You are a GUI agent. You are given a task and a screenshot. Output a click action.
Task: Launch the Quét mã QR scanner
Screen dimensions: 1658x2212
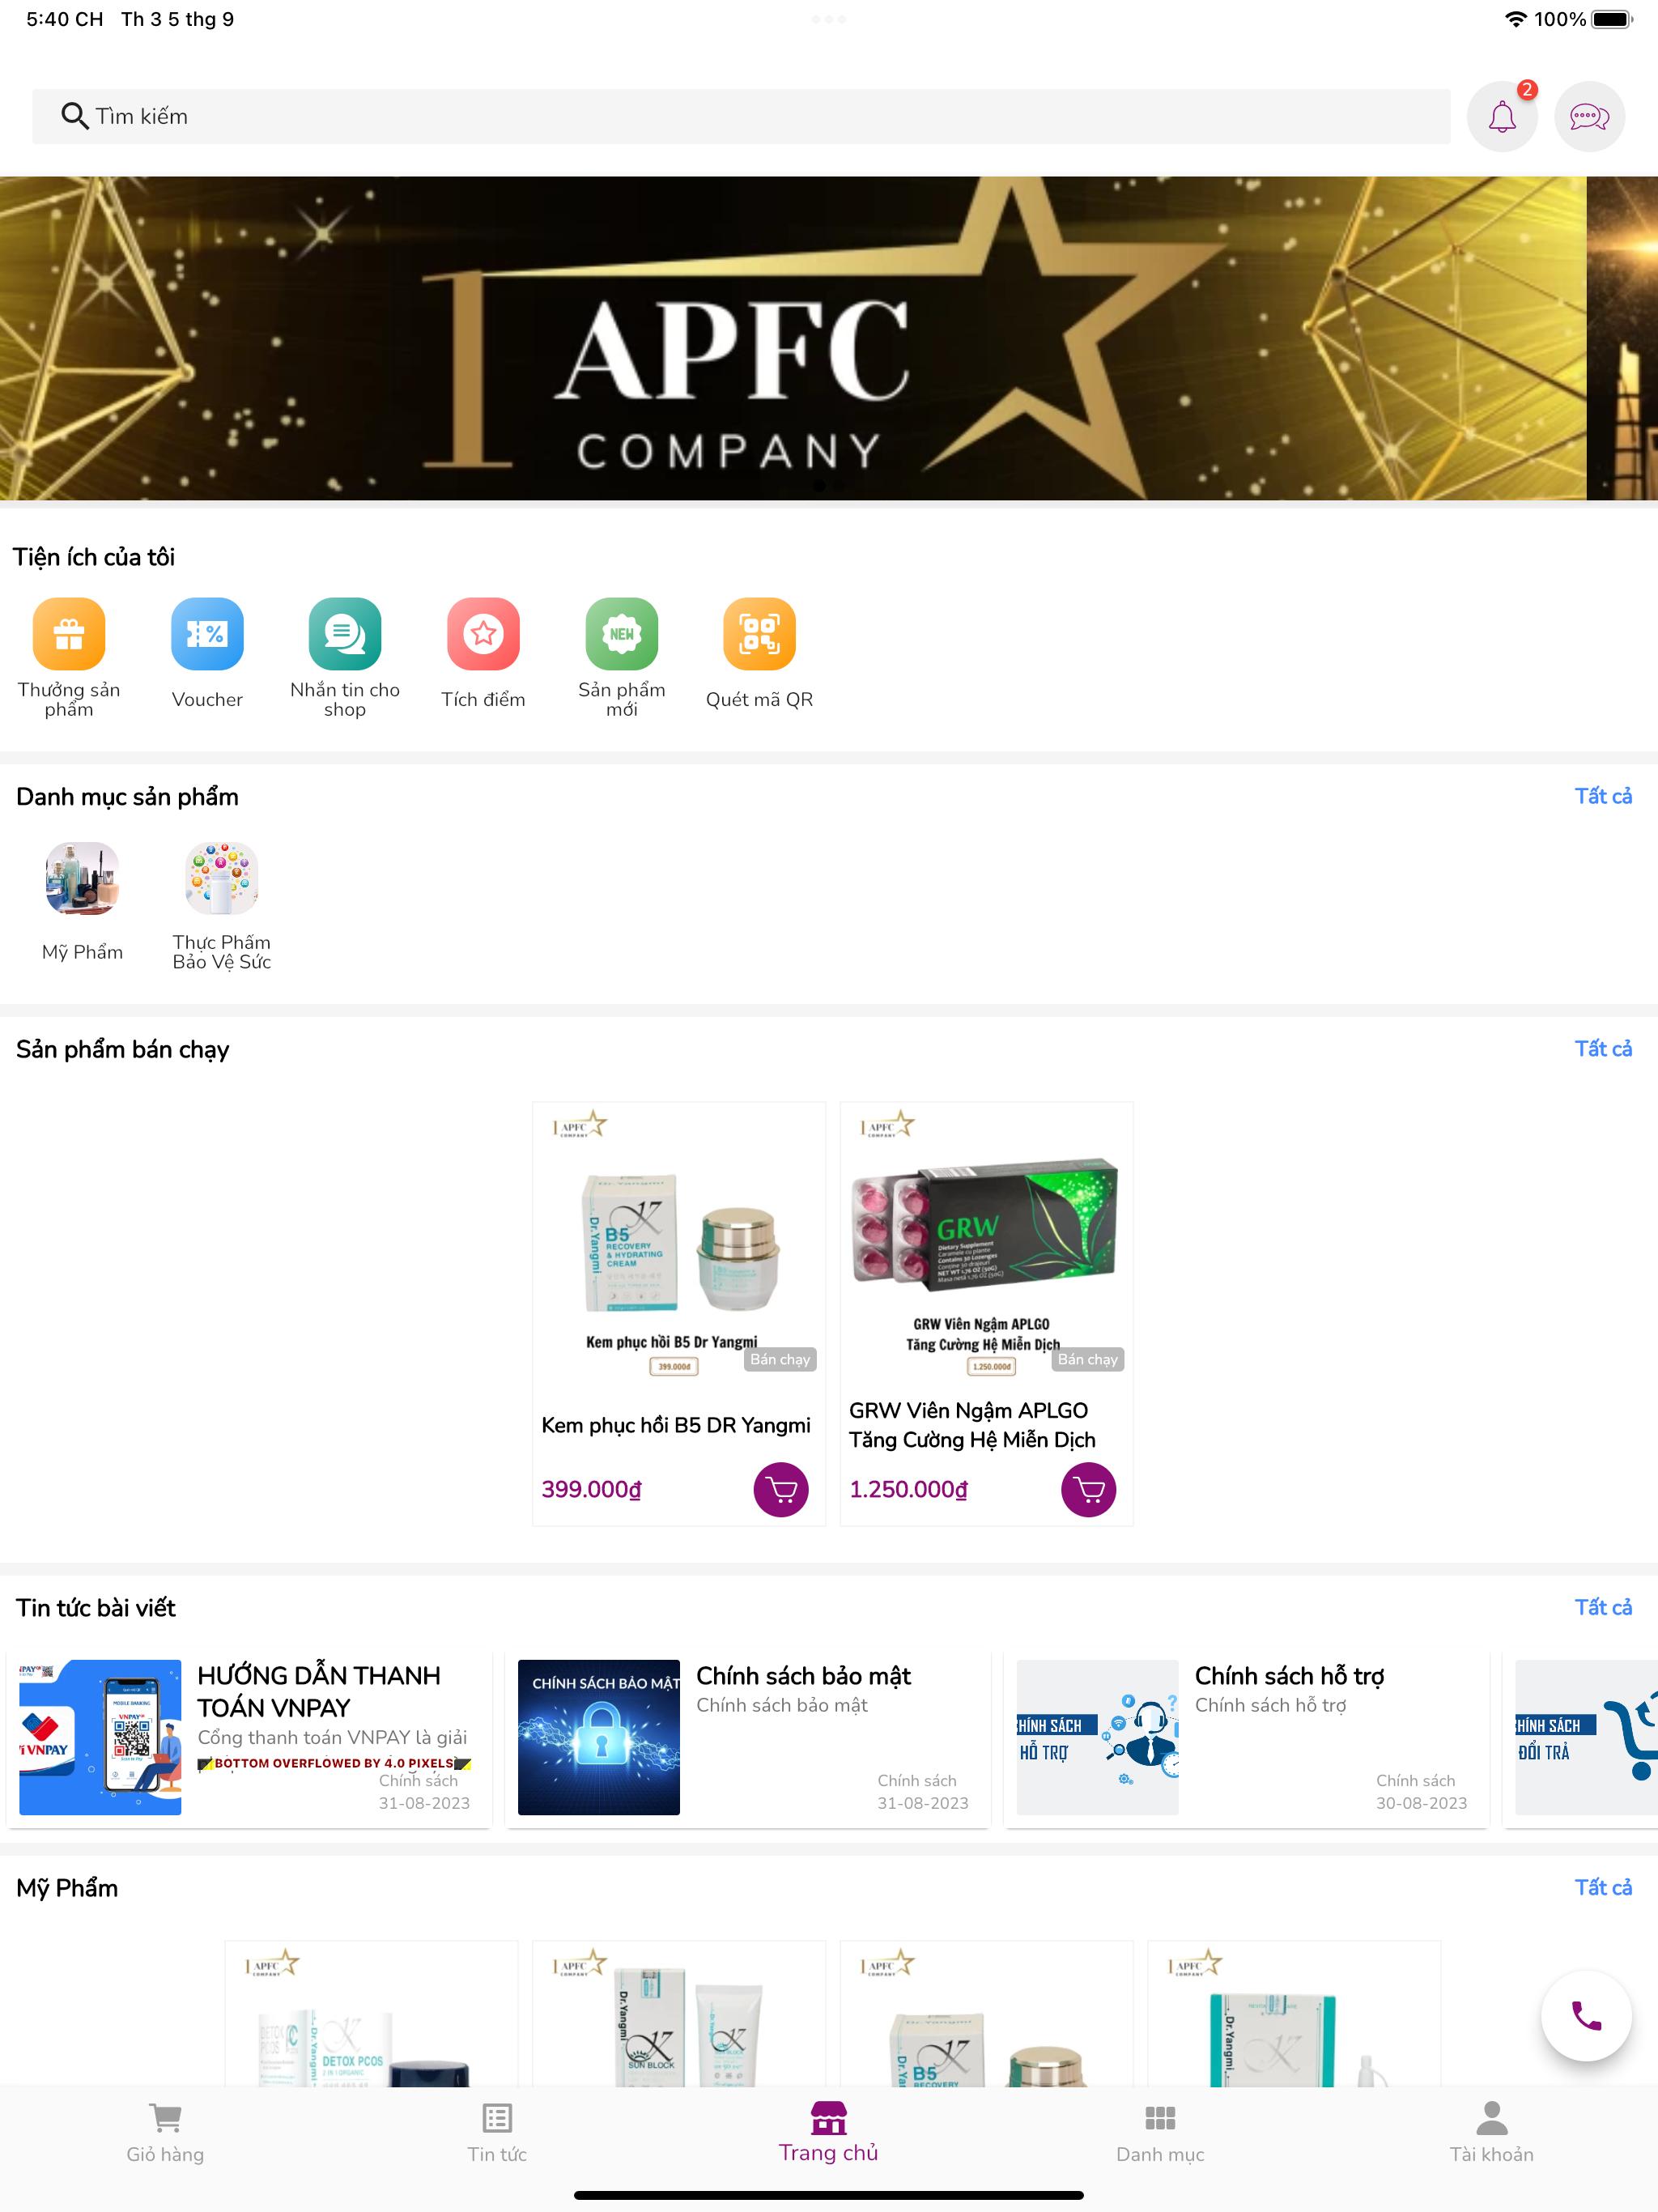(759, 634)
